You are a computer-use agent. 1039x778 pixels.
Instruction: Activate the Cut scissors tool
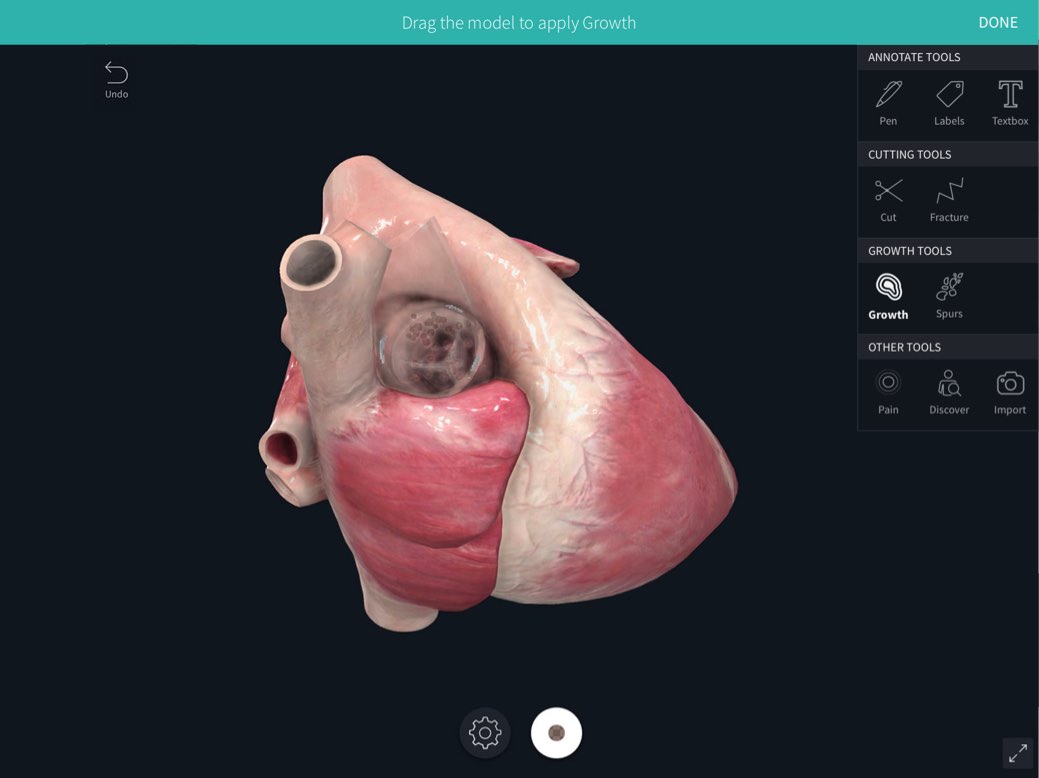(888, 199)
